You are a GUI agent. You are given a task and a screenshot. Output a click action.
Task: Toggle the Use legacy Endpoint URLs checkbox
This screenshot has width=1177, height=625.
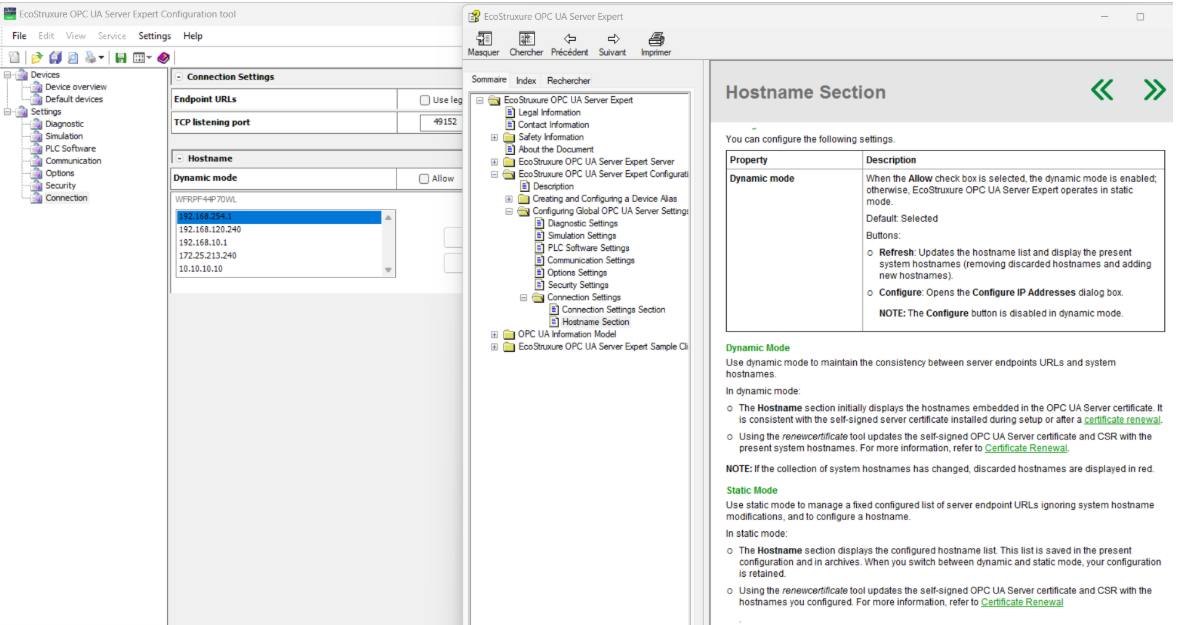pyautogui.click(x=425, y=100)
